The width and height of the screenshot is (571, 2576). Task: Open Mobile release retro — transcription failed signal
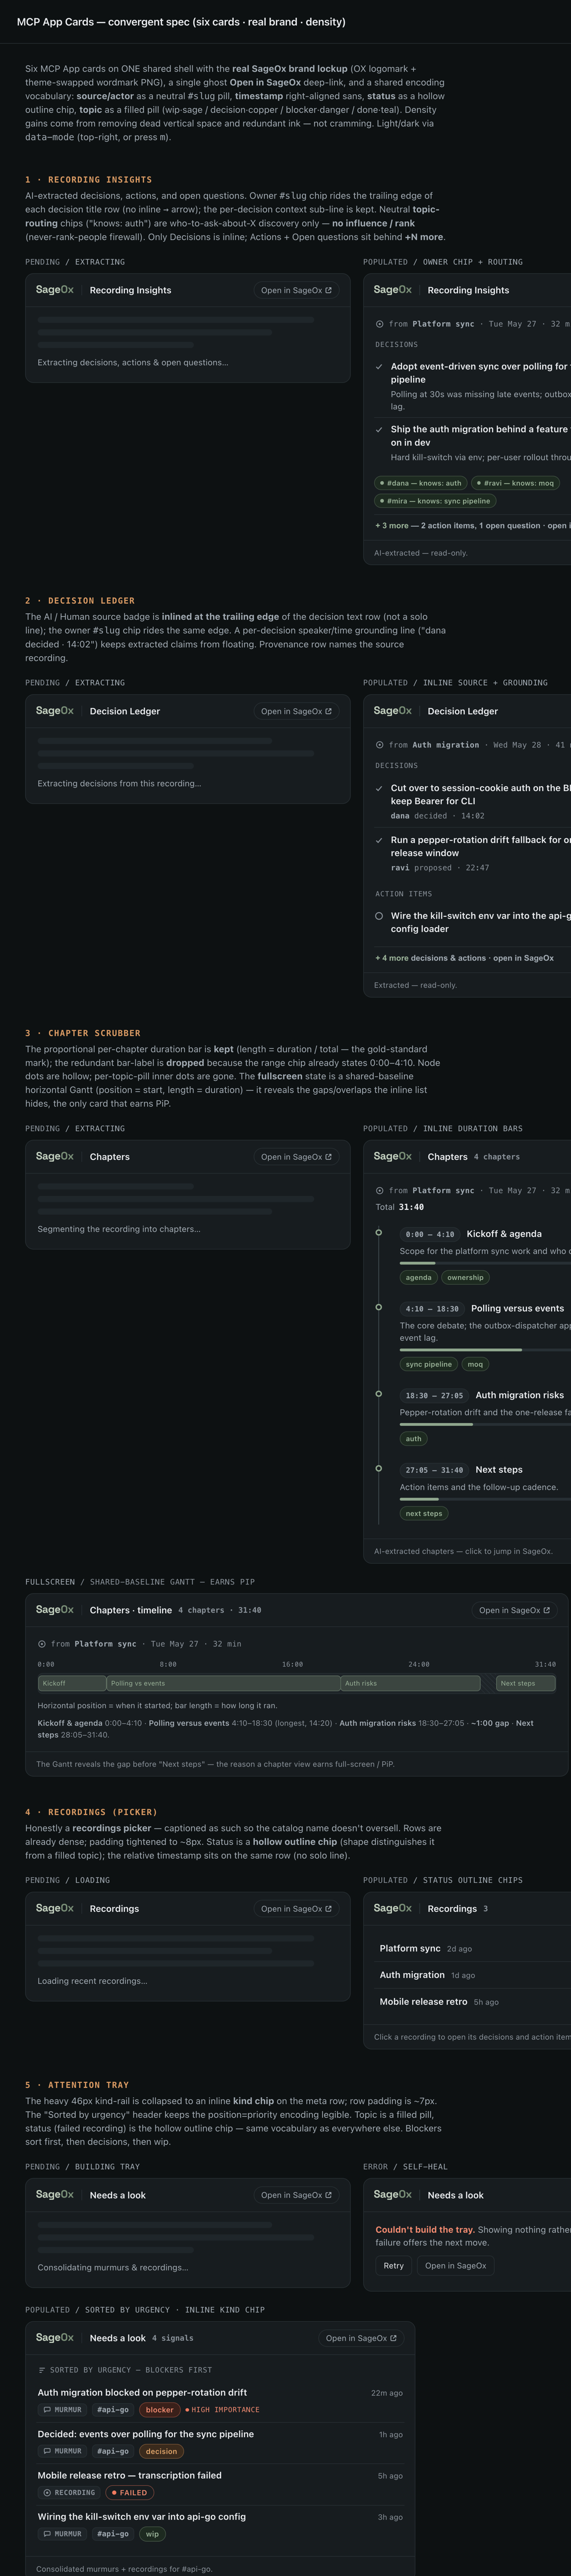point(220,2484)
